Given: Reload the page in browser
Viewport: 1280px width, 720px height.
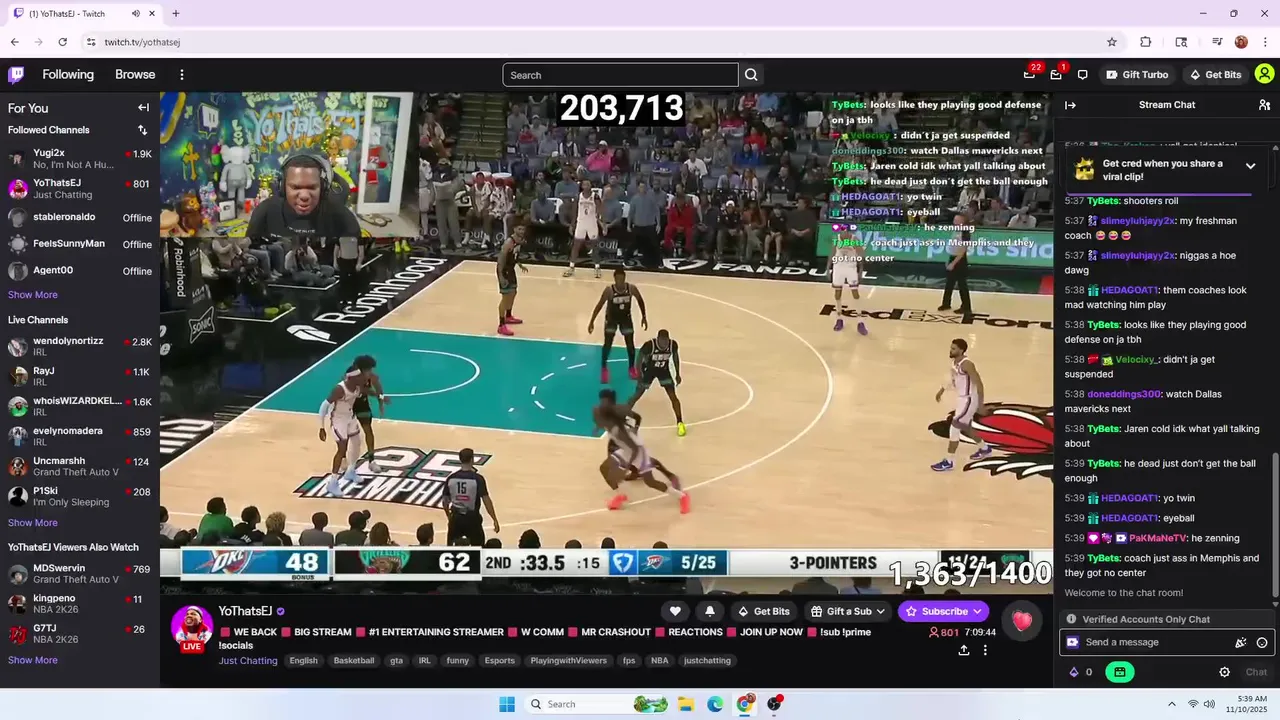Looking at the screenshot, I should (63, 42).
